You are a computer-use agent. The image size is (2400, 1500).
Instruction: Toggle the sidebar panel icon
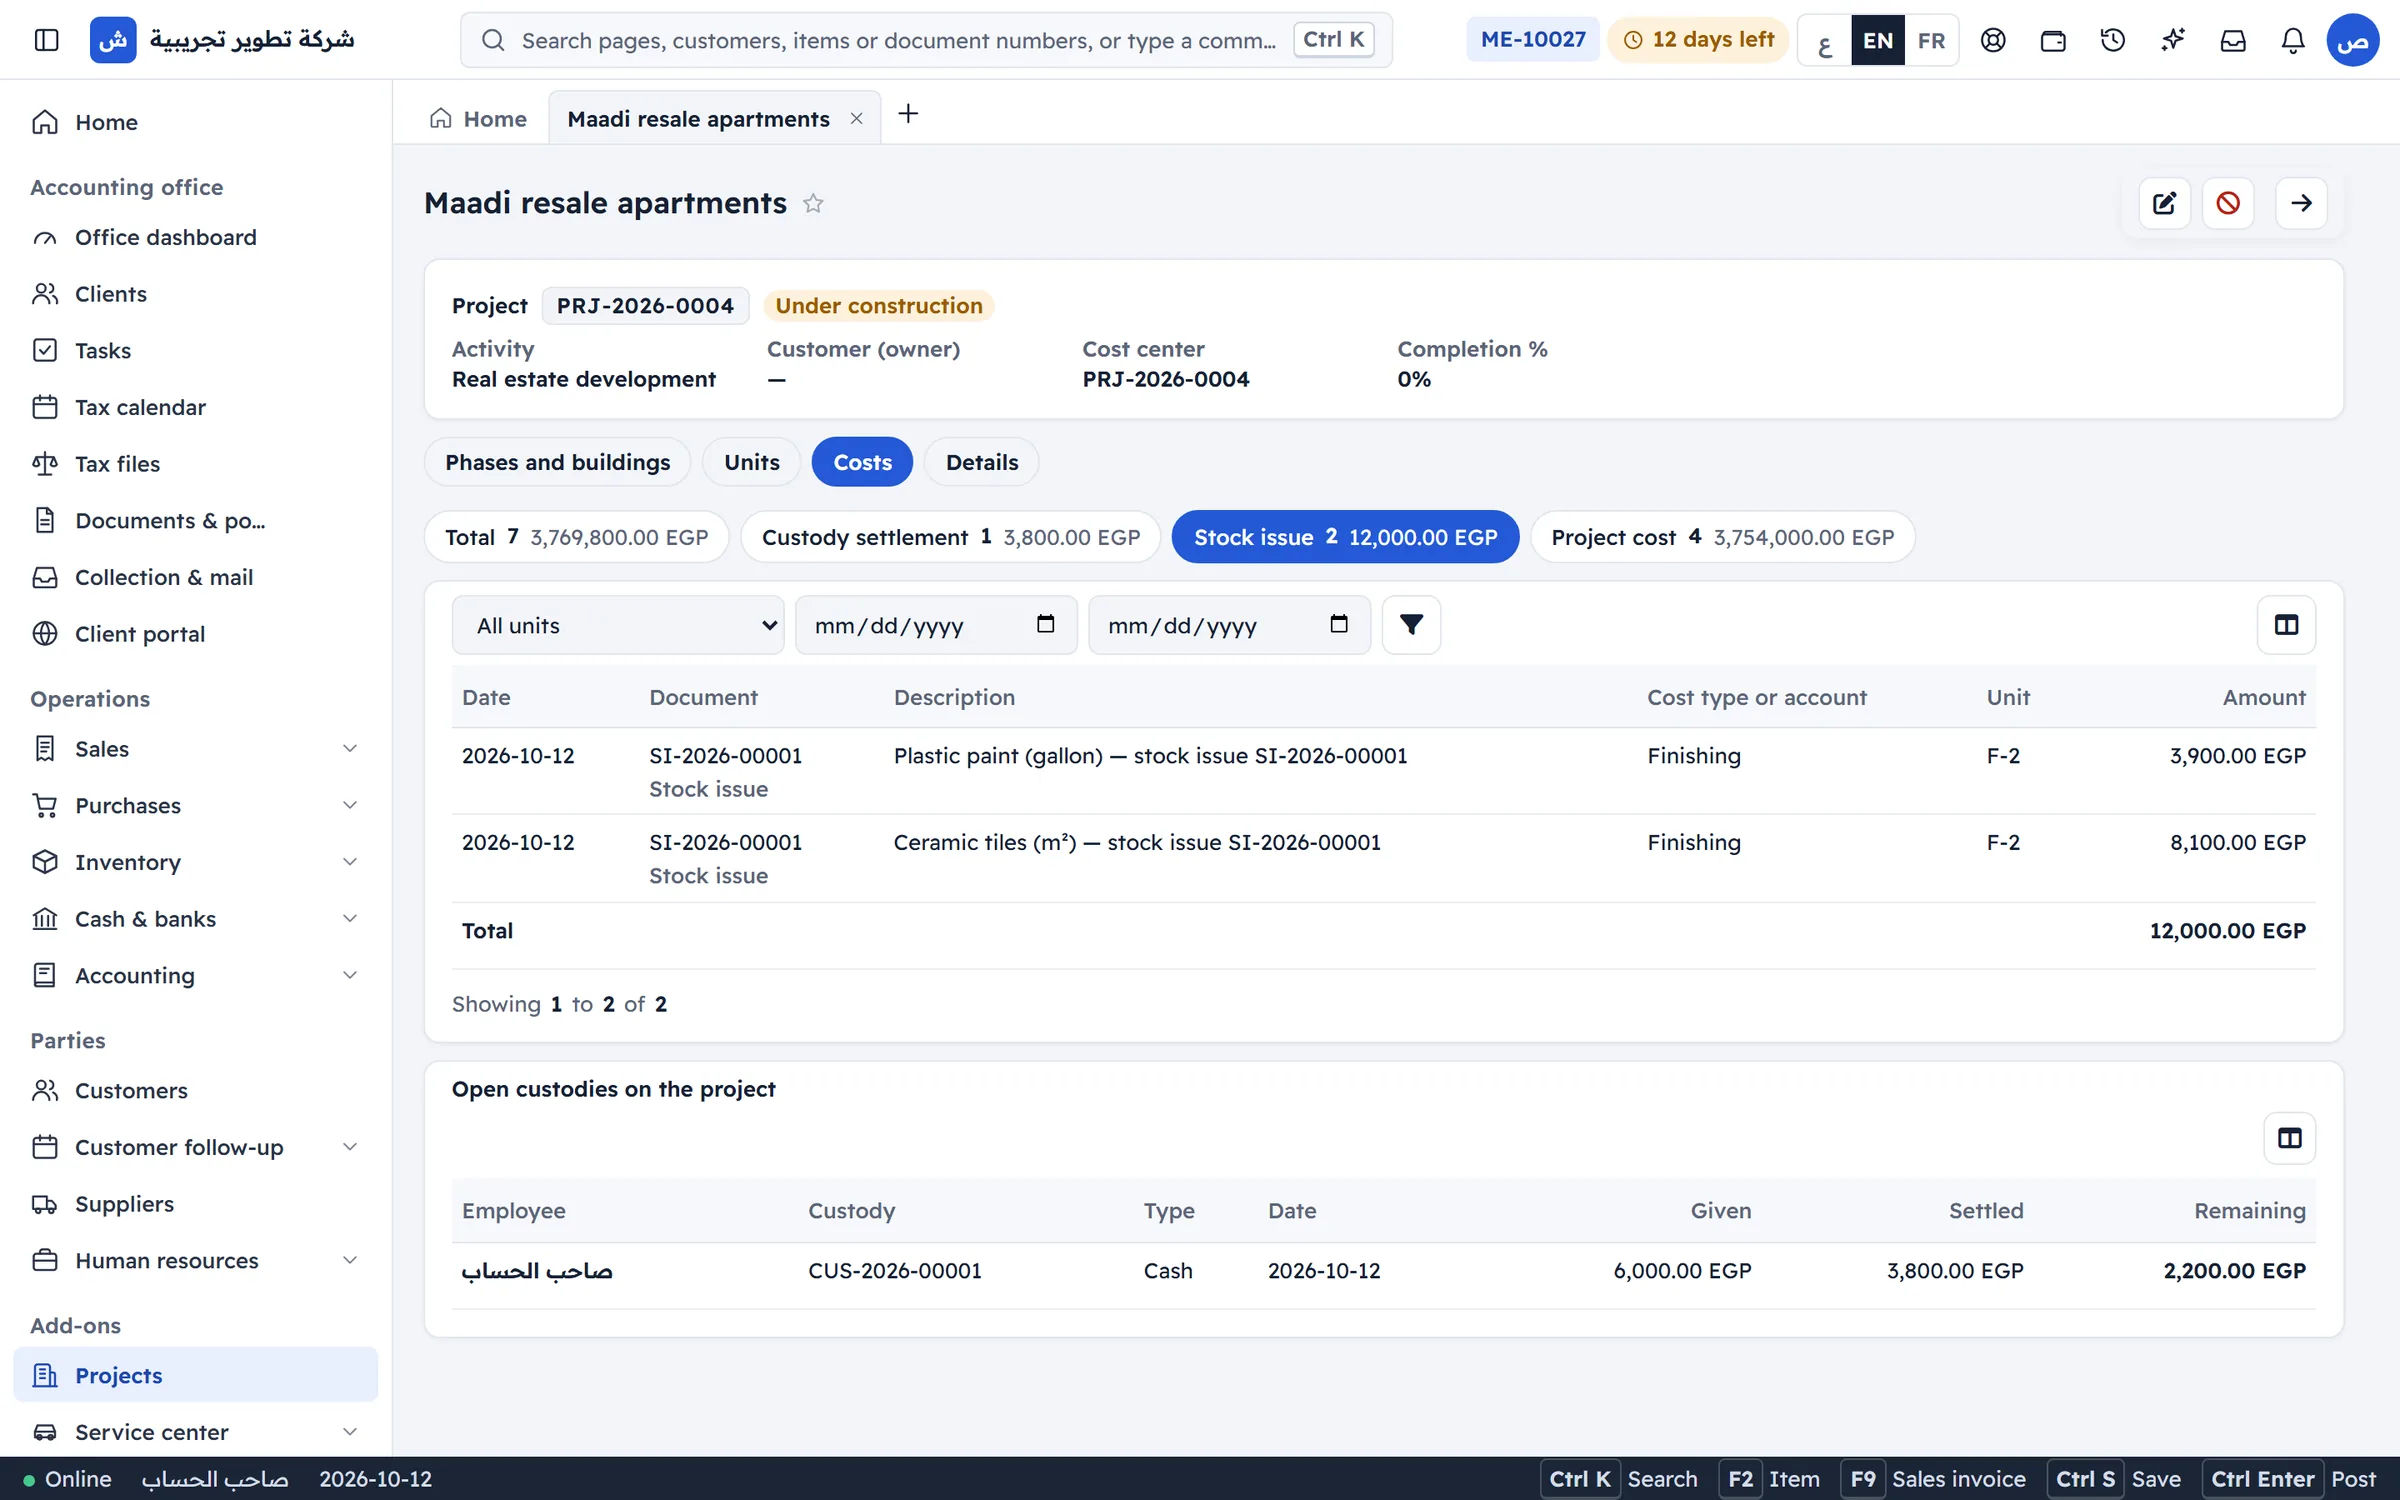(46, 40)
